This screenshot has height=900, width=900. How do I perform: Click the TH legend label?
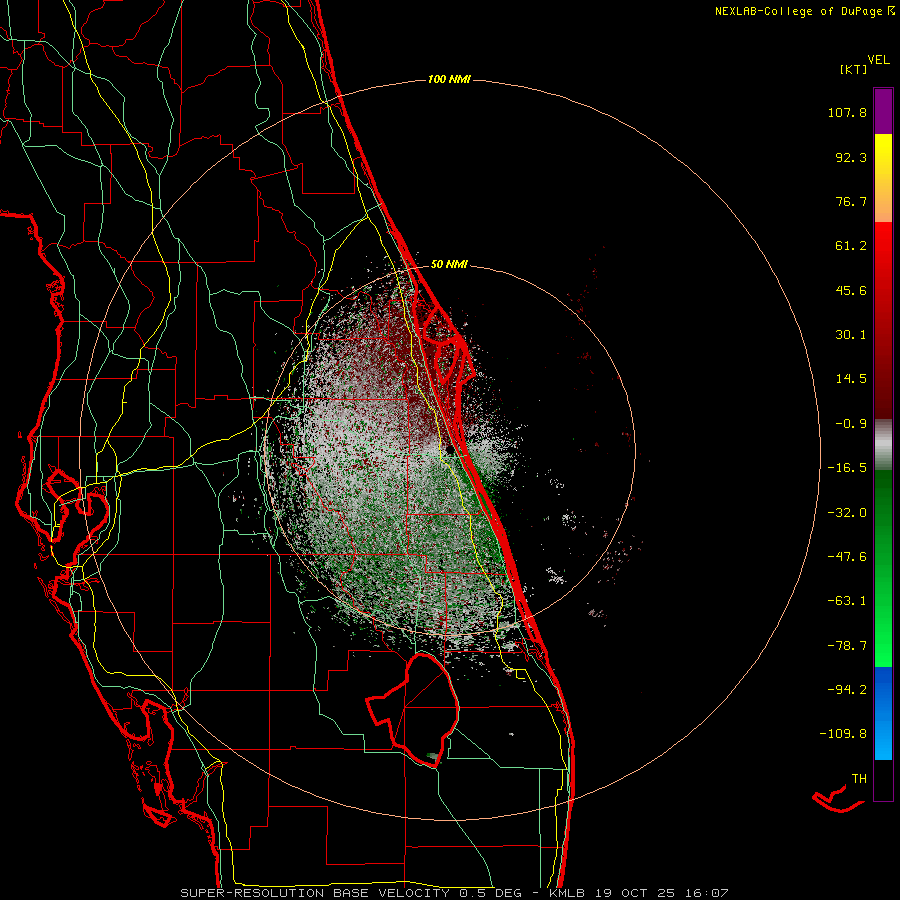pyautogui.click(x=859, y=778)
